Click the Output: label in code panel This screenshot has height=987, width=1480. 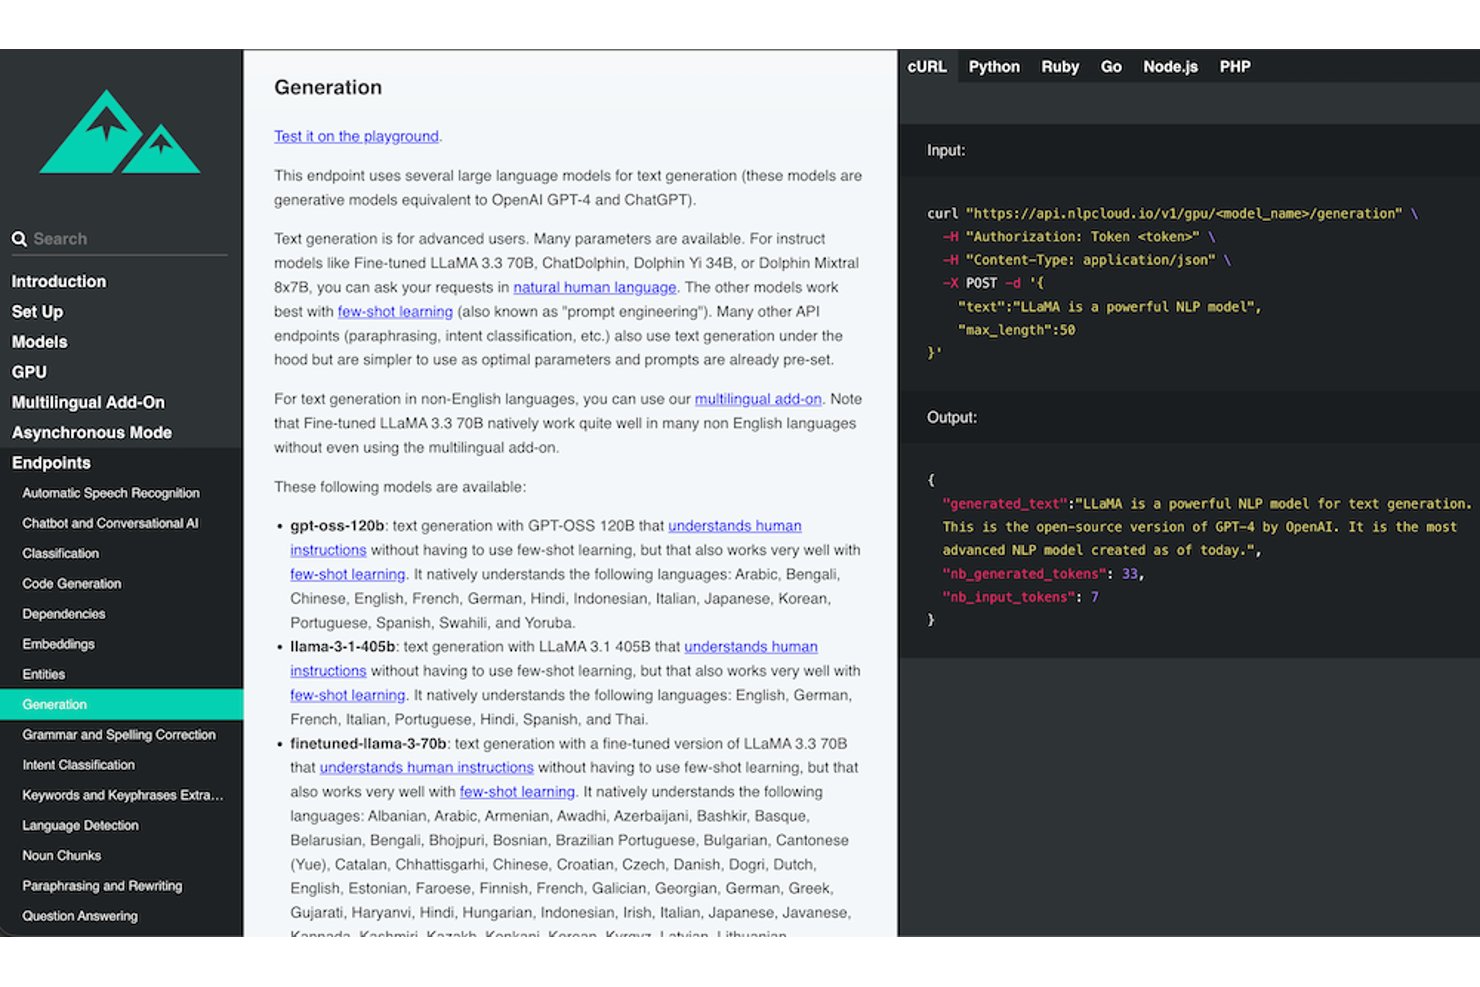click(952, 417)
